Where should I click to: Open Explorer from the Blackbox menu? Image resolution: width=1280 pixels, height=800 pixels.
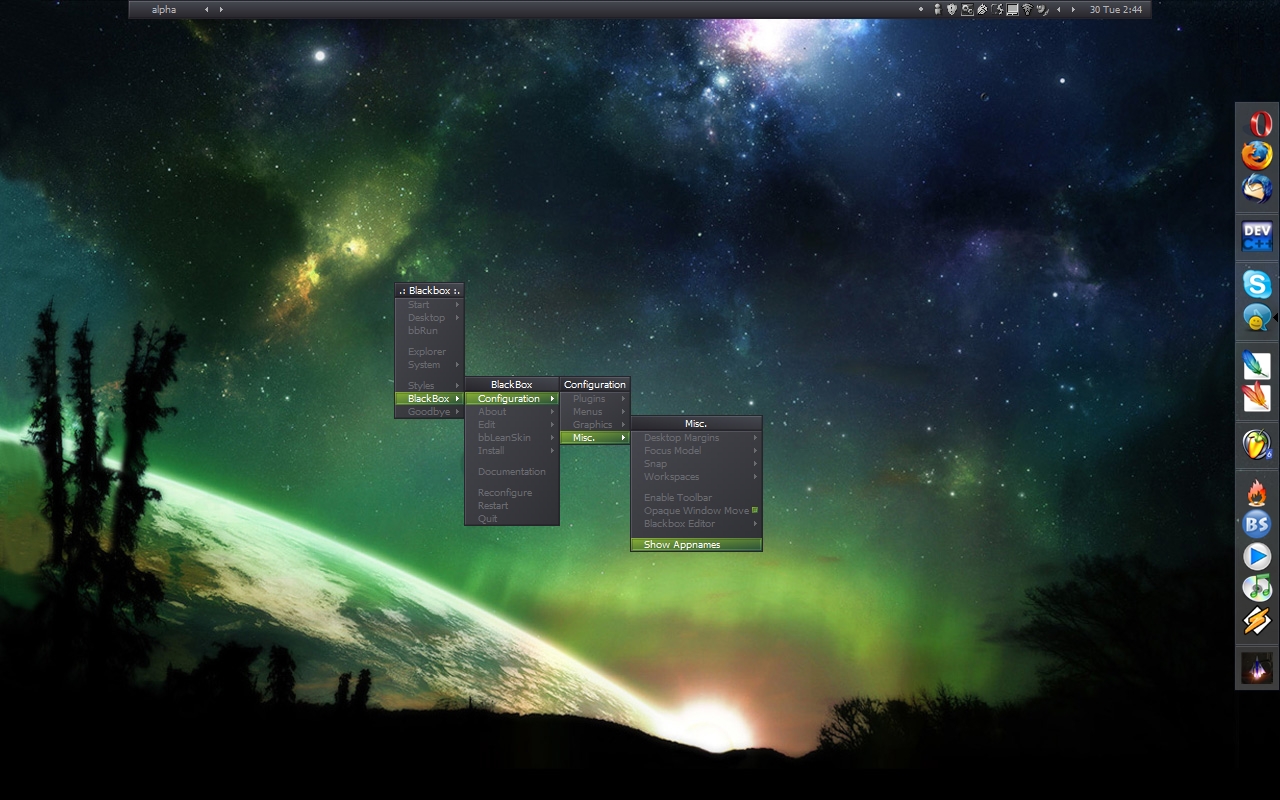430,352
